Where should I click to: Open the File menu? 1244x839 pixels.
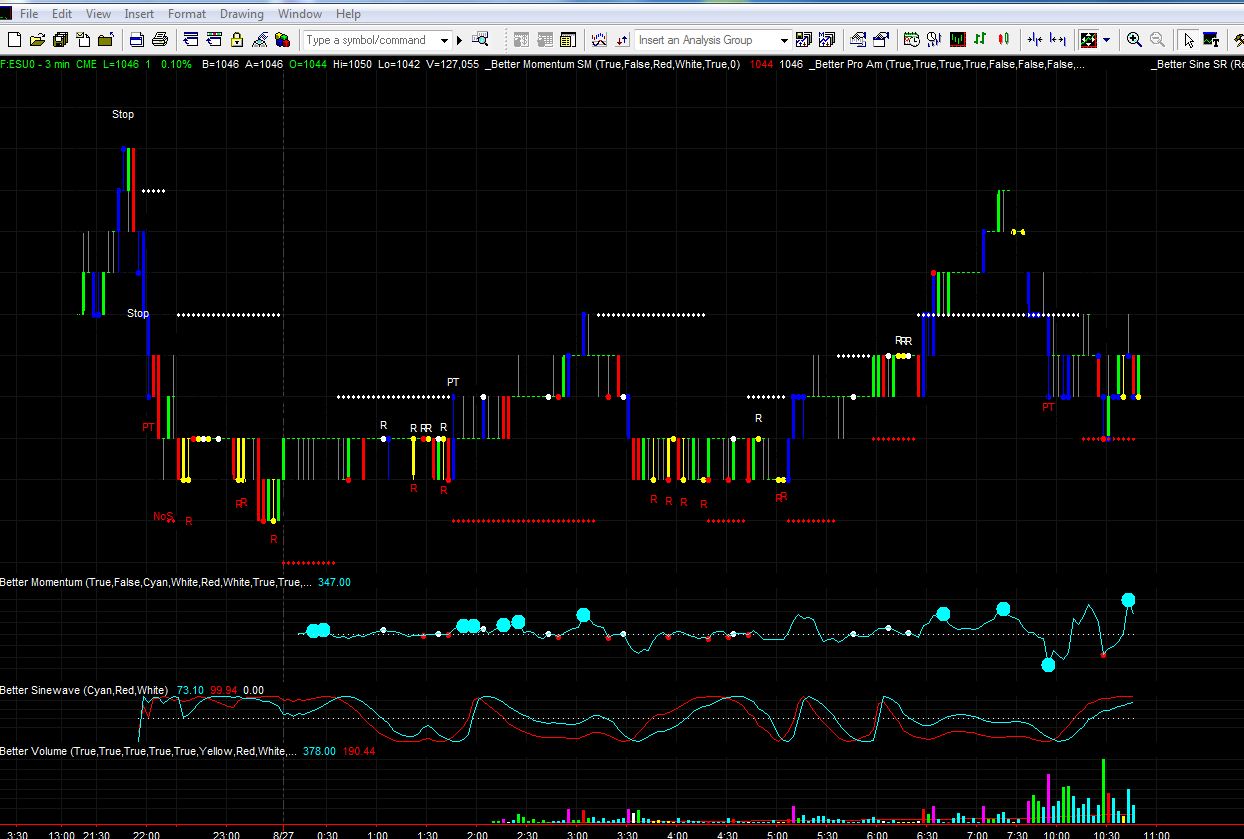pyautogui.click(x=29, y=14)
